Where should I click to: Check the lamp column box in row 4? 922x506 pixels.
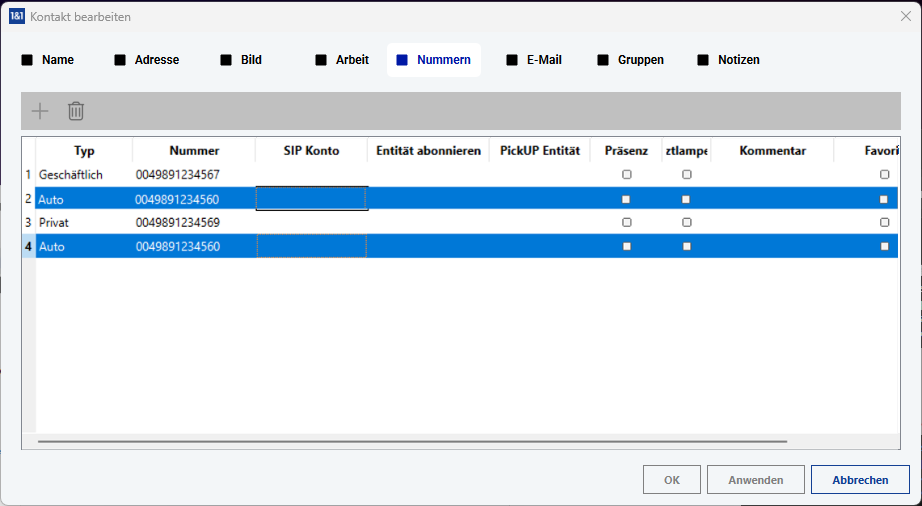pyautogui.click(x=686, y=246)
